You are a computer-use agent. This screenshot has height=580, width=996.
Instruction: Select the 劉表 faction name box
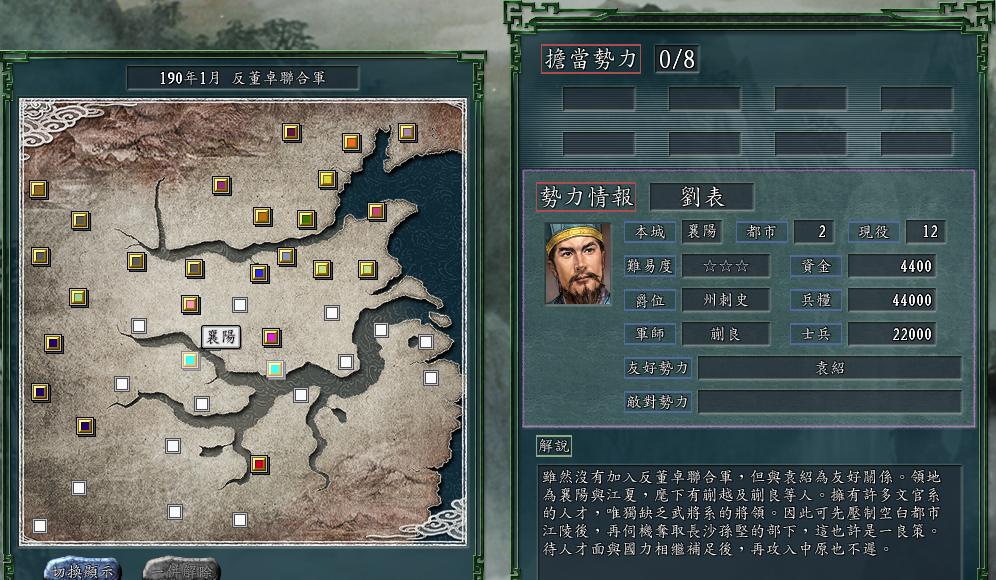[702, 197]
